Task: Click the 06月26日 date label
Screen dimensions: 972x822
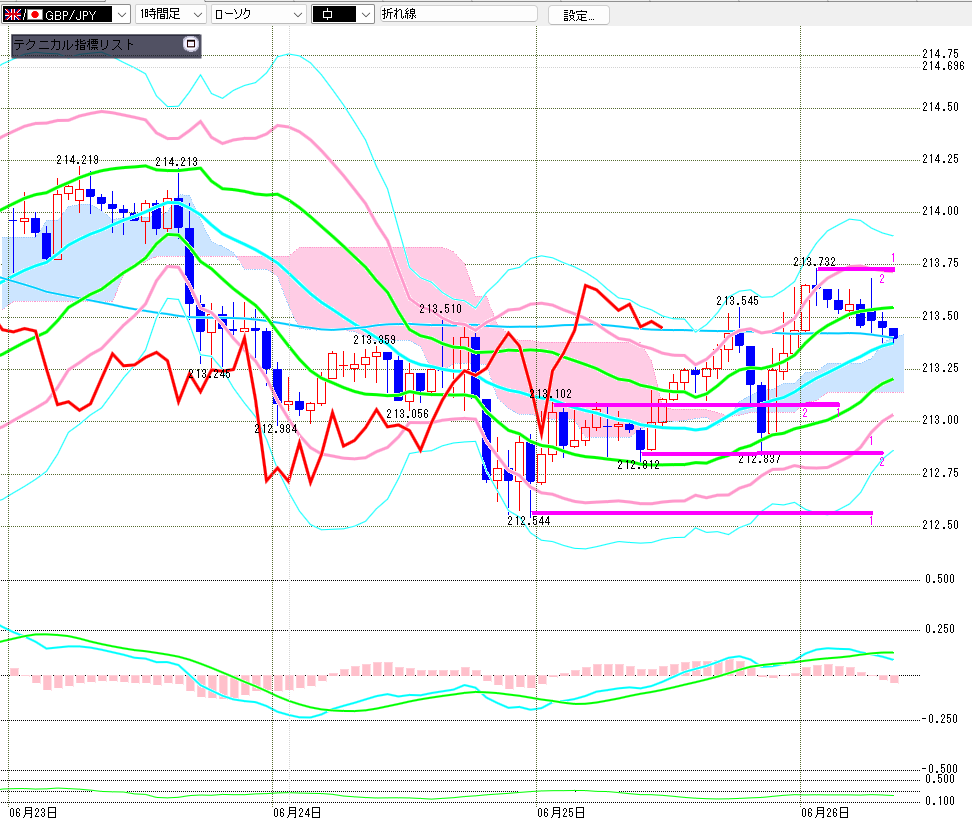Action: click(825, 812)
